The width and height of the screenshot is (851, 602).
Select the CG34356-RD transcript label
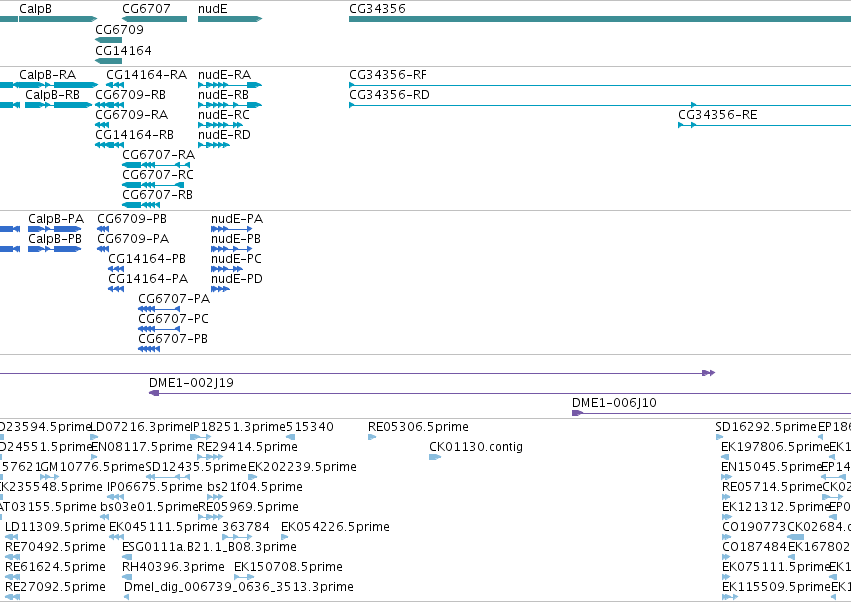click(x=389, y=94)
